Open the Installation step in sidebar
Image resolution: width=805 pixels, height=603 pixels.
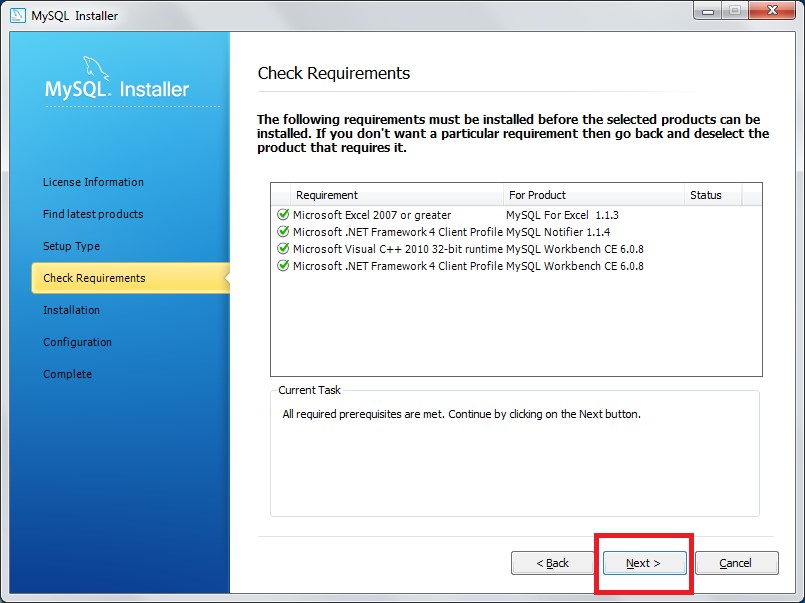coord(71,310)
